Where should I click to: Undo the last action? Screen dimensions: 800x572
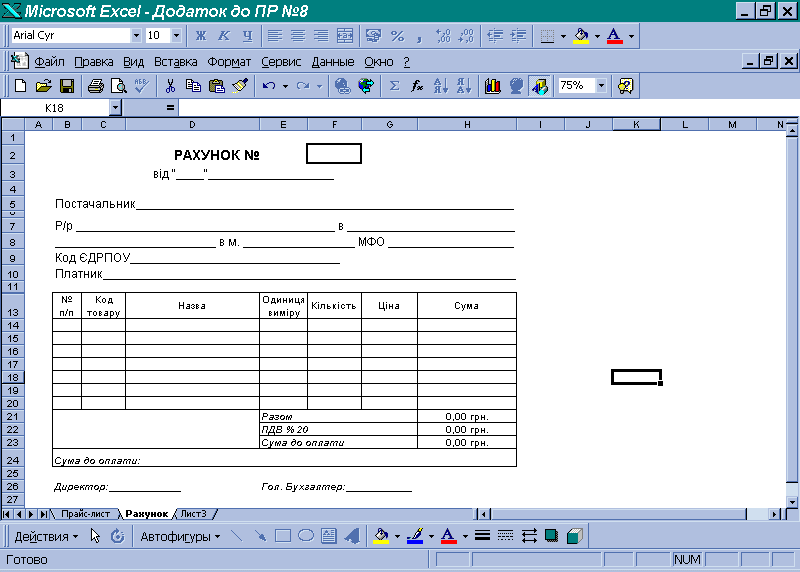point(269,86)
